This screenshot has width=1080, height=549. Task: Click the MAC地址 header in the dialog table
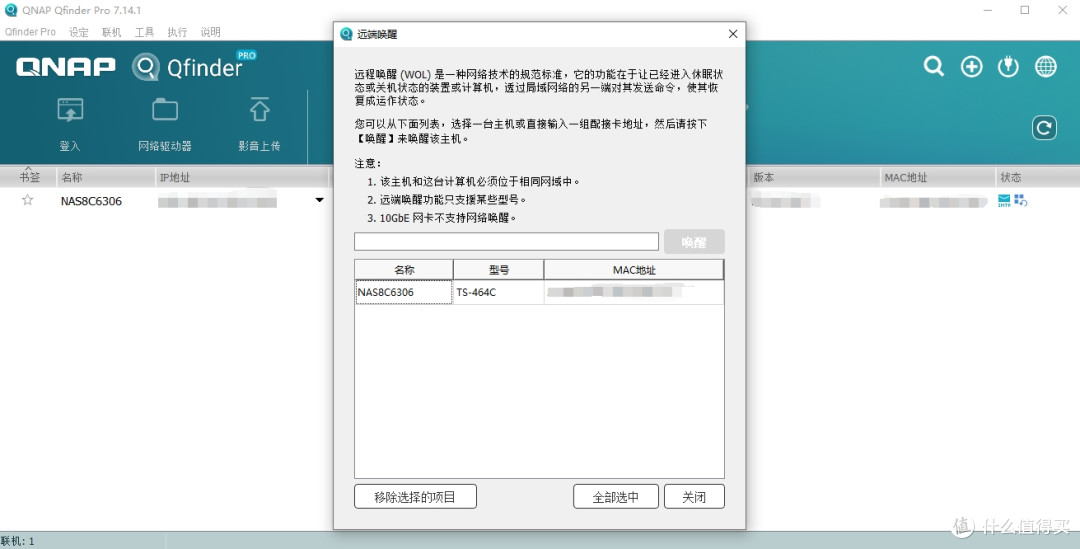click(x=634, y=269)
